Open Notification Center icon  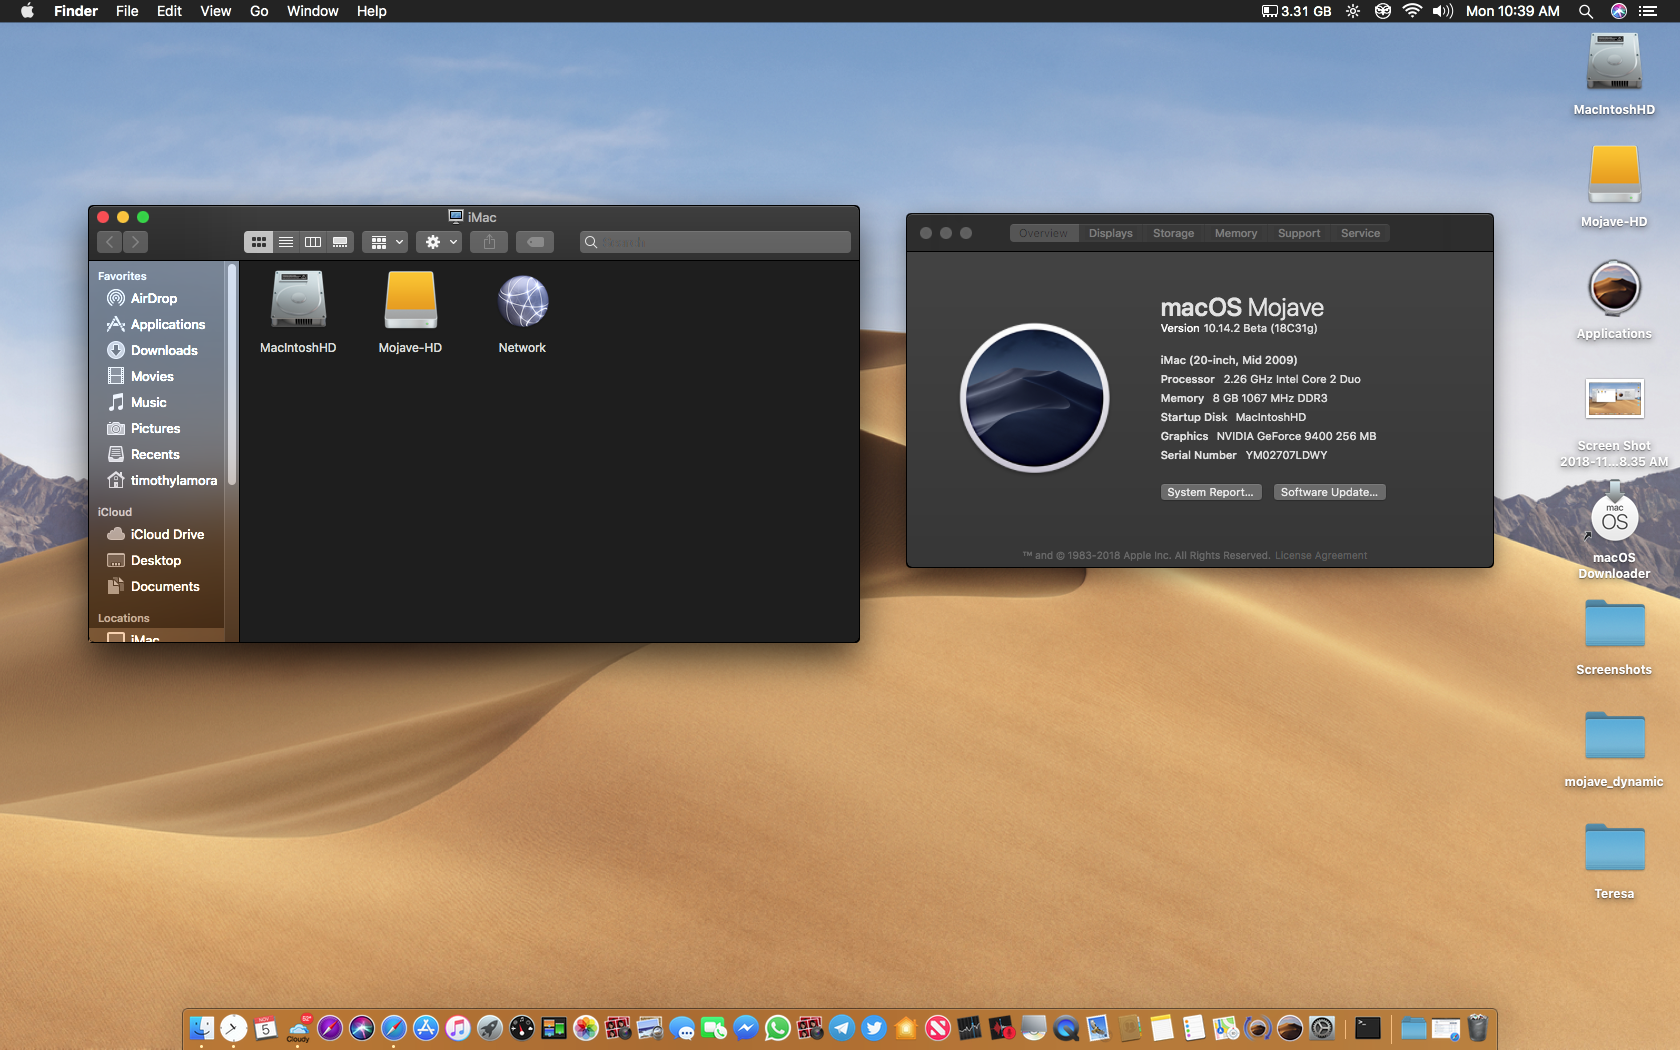click(x=1648, y=11)
